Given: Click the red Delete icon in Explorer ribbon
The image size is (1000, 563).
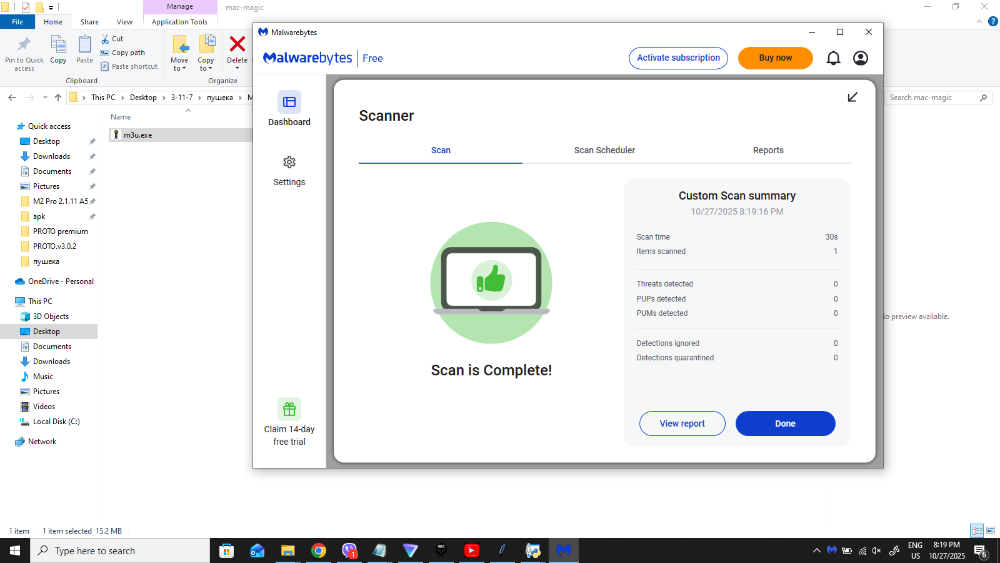Looking at the screenshot, I should 237,44.
